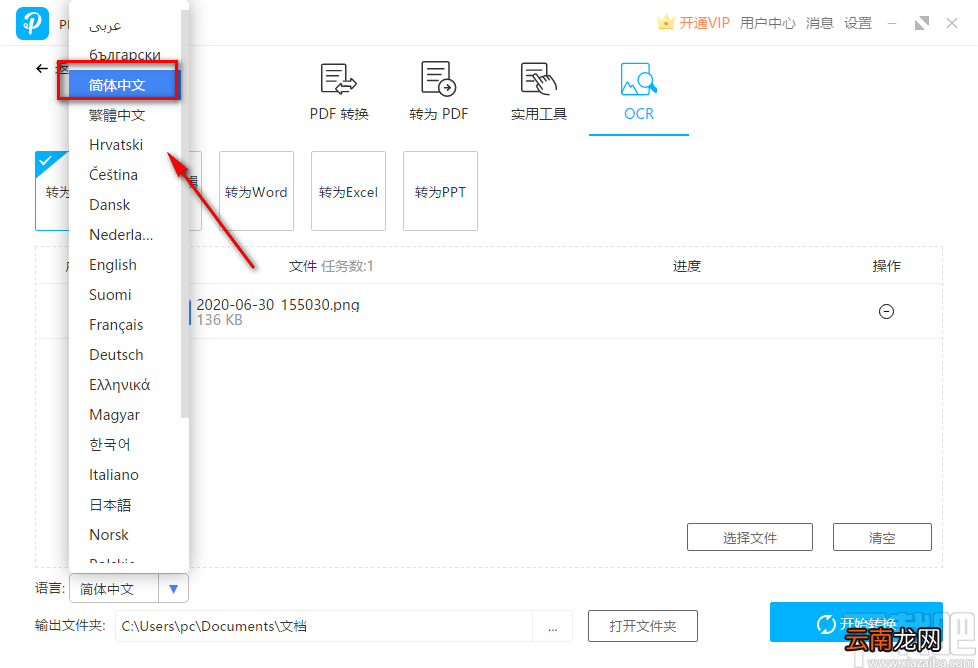Viewport: 978px width, 668px height.
Task: Choose 한국어 in language list
Action: (x=125, y=445)
